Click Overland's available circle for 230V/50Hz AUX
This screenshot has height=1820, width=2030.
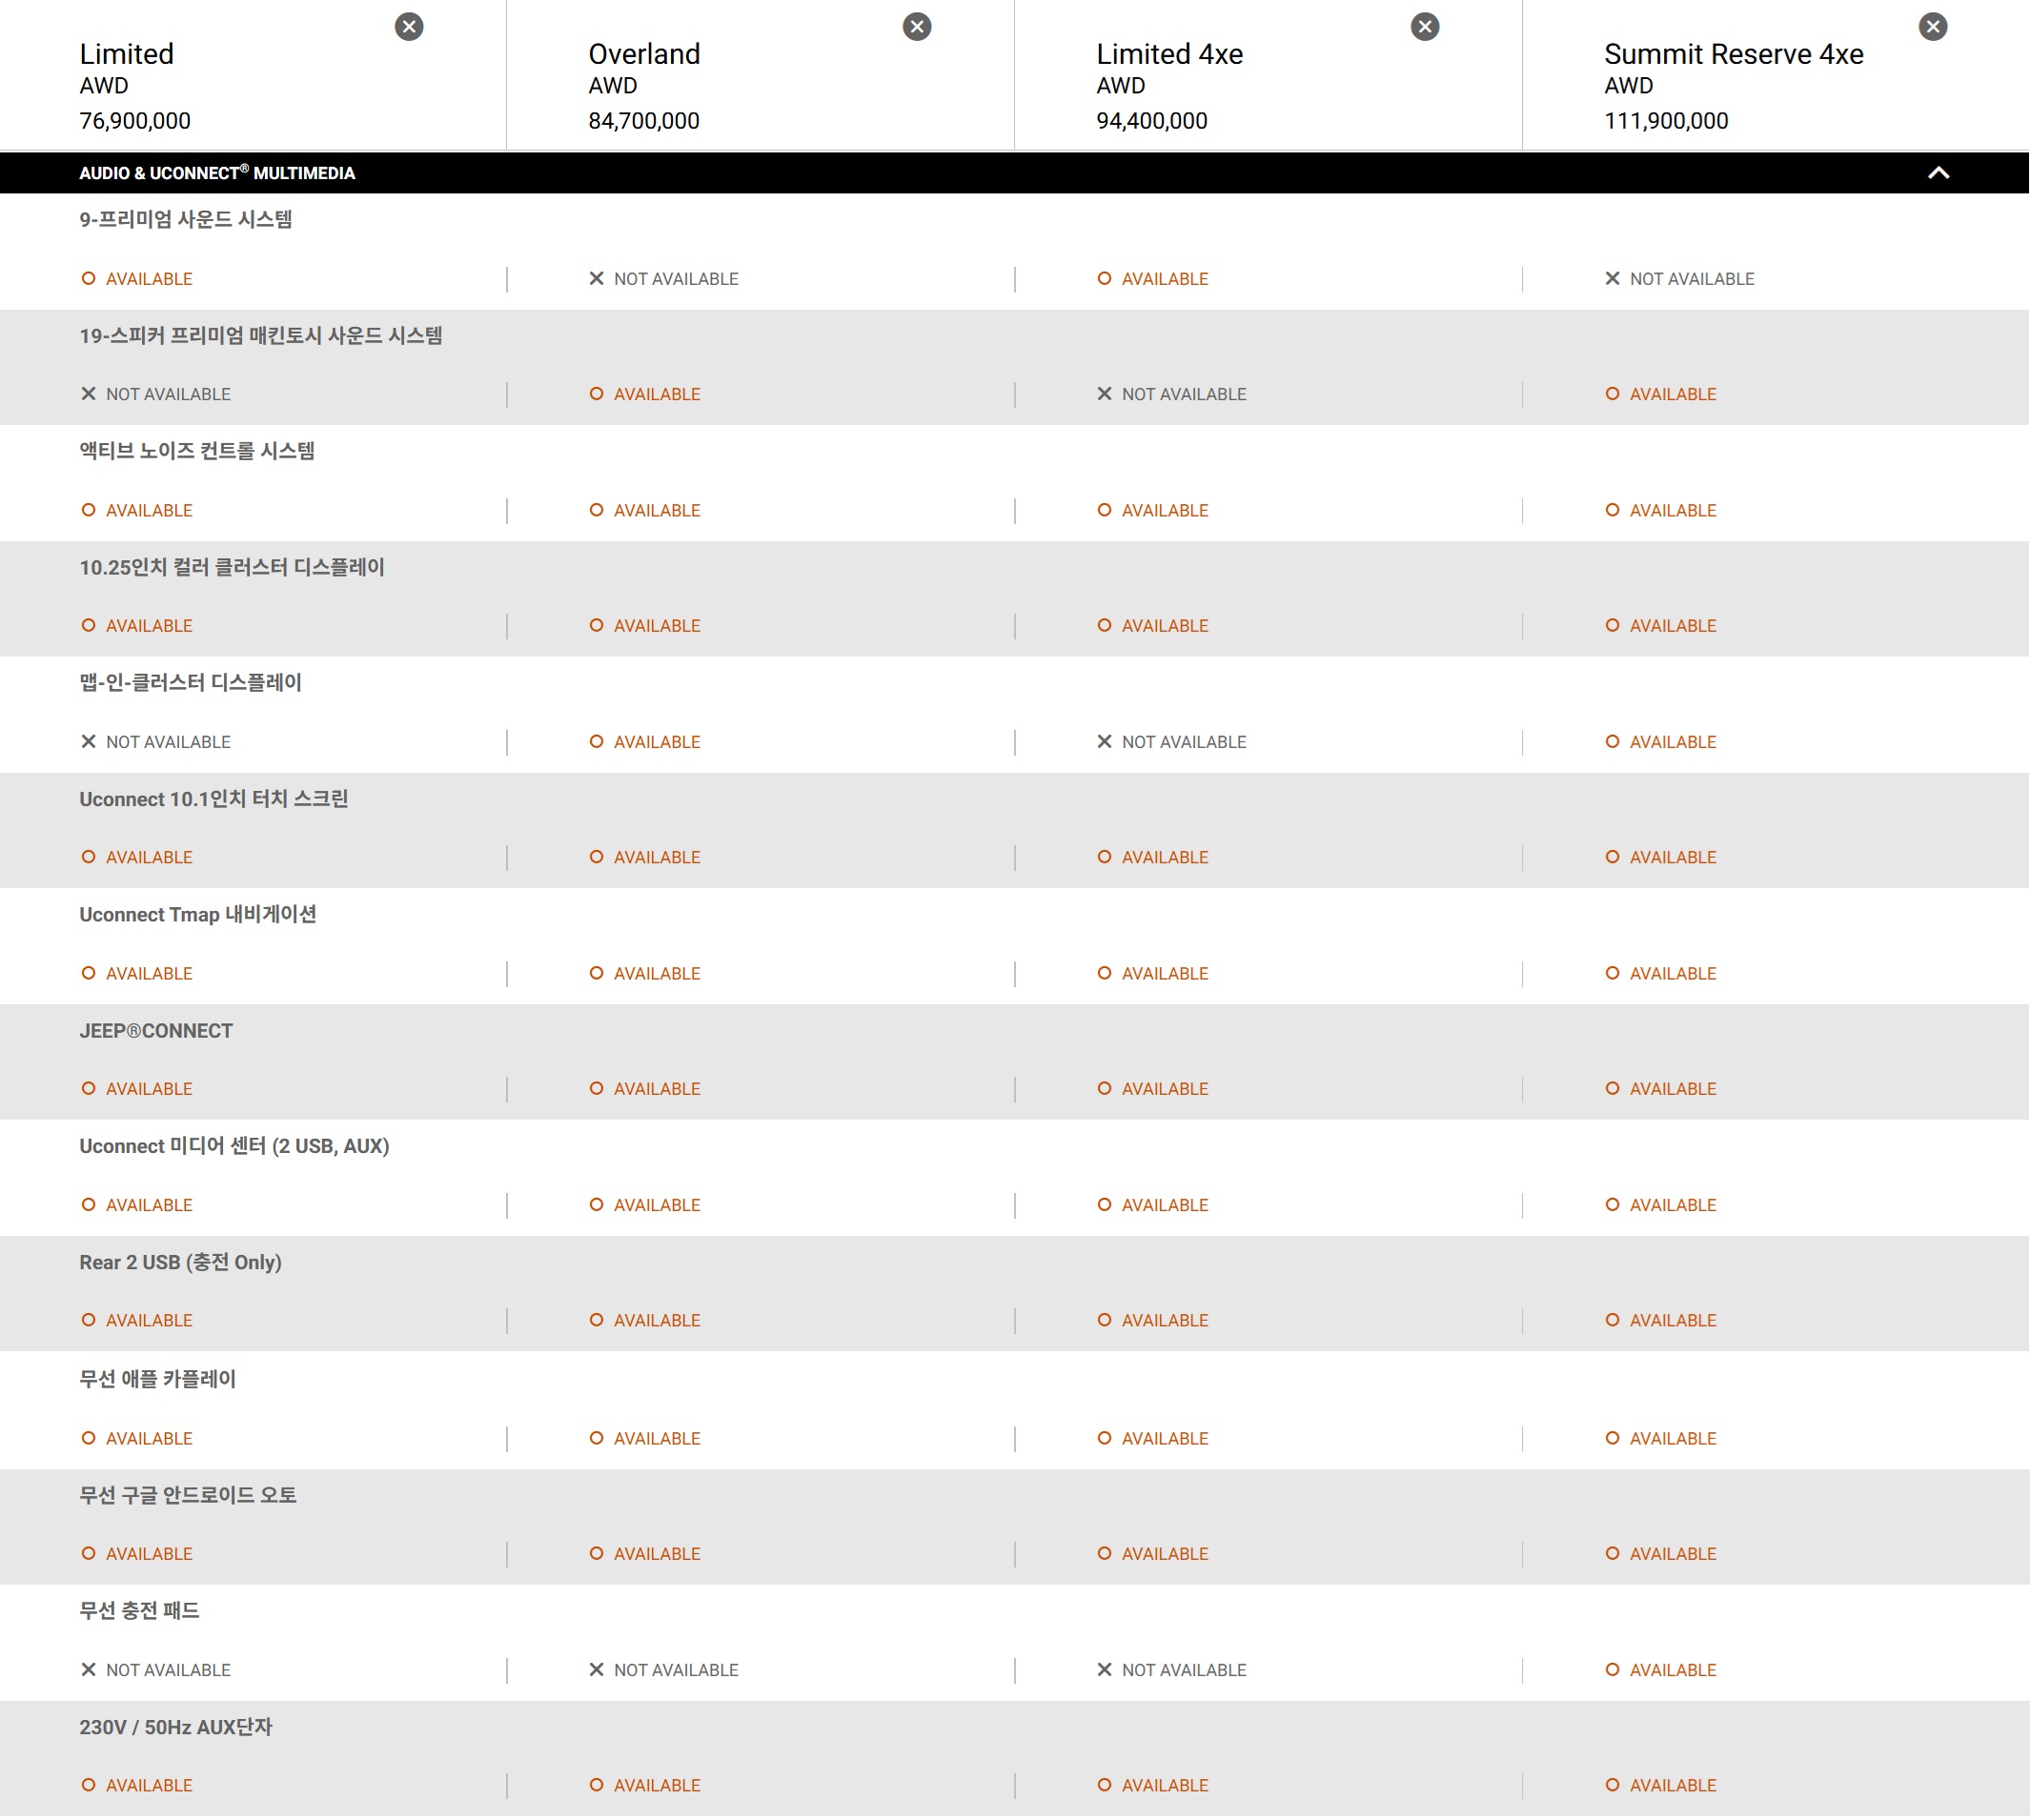[597, 1786]
